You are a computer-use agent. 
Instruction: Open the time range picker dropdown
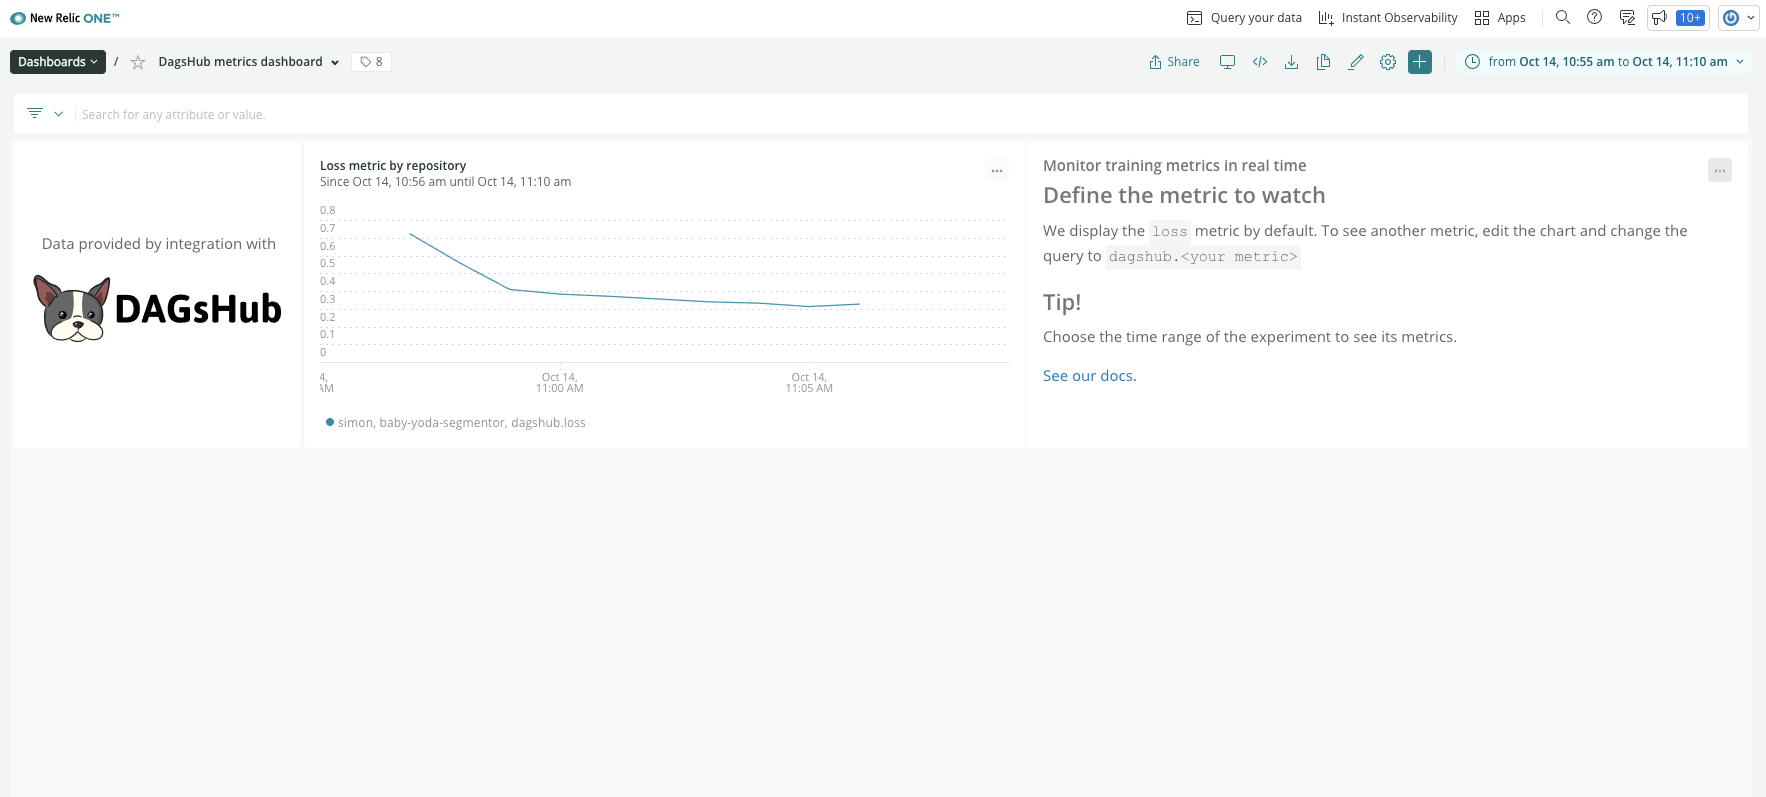1605,62
